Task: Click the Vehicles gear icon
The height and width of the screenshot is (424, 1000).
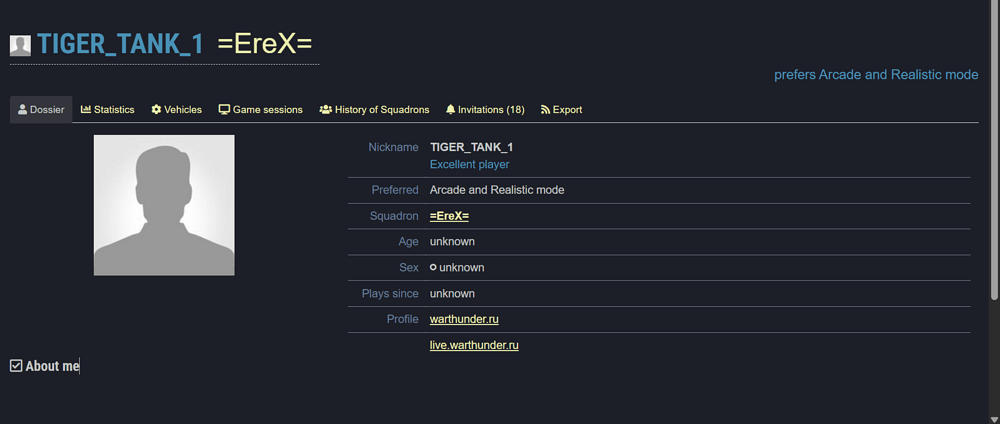Action: pos(156,110)
